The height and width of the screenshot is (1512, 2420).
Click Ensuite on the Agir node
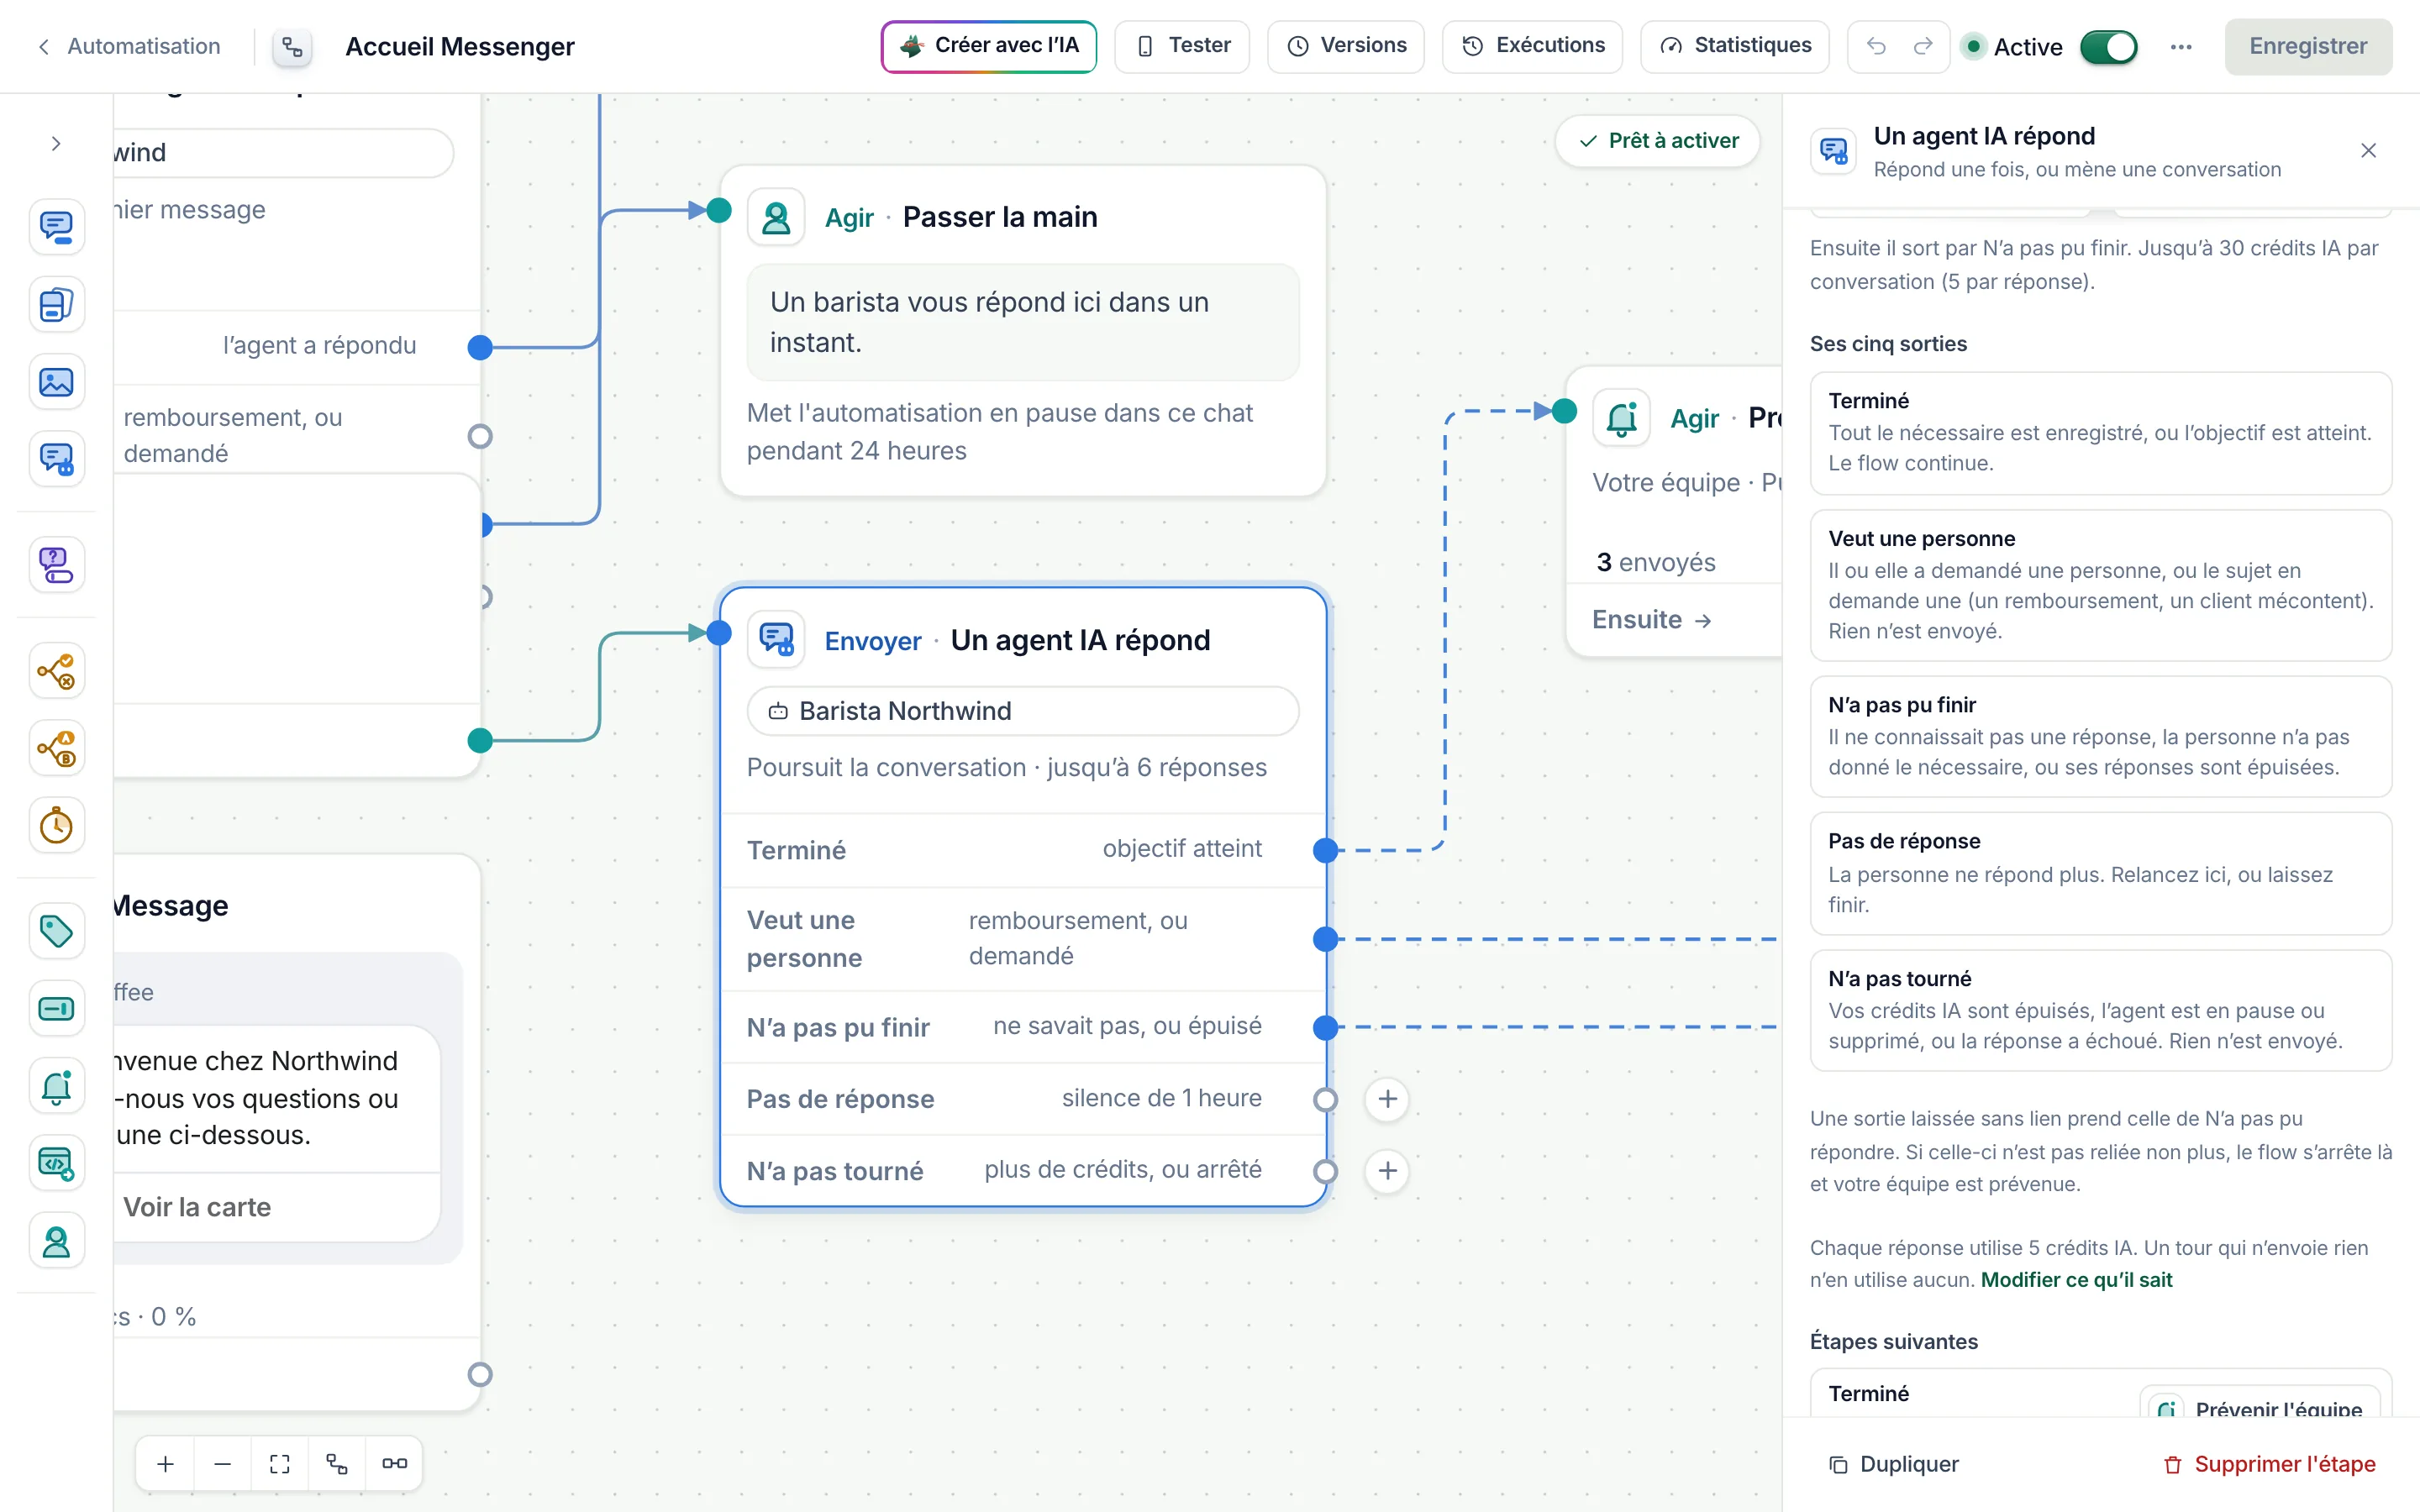(x=1651, y=620)
